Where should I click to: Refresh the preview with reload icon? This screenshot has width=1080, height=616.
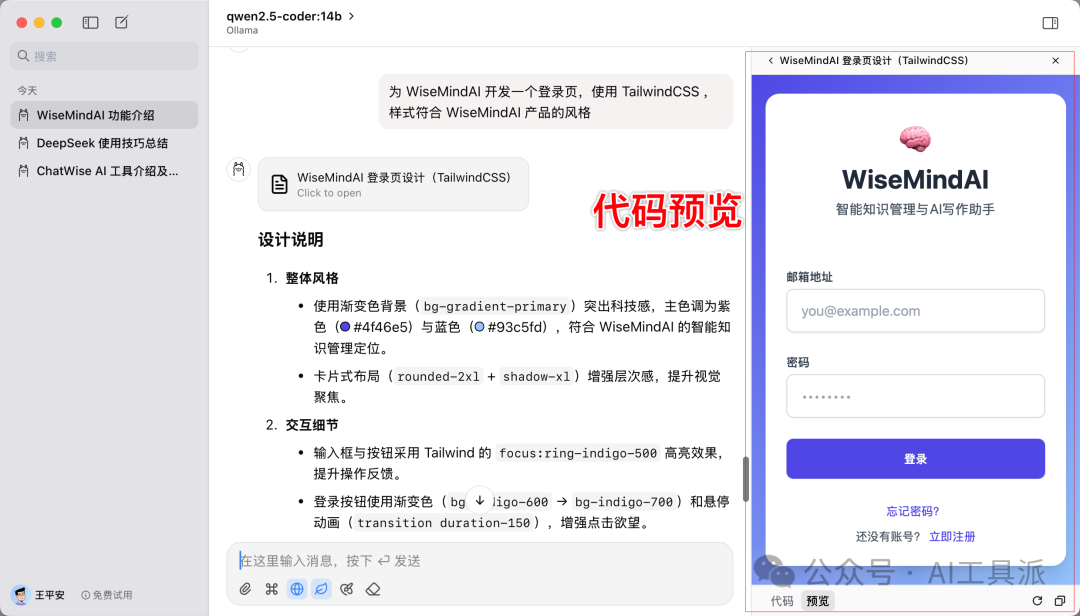[x=1037, y=601]
